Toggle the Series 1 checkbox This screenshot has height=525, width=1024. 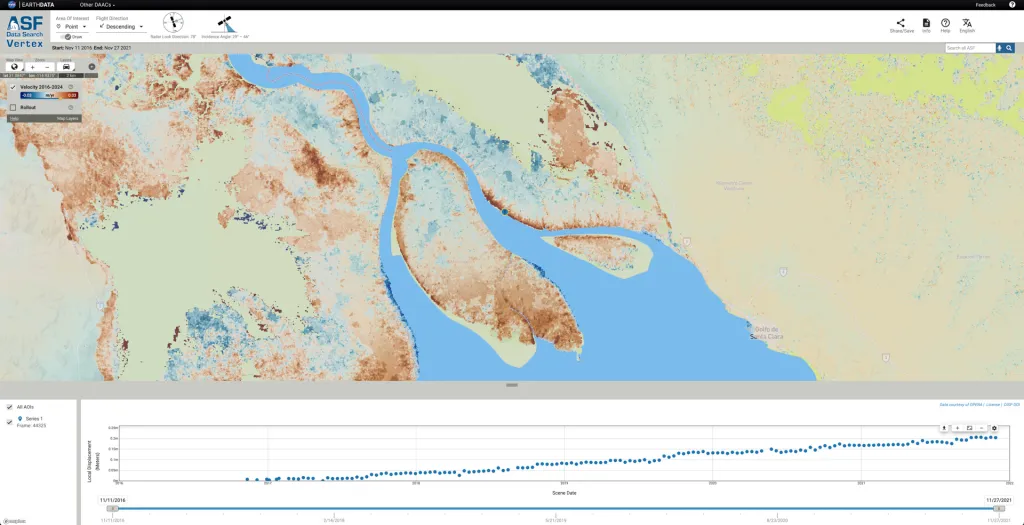[9, 422]
